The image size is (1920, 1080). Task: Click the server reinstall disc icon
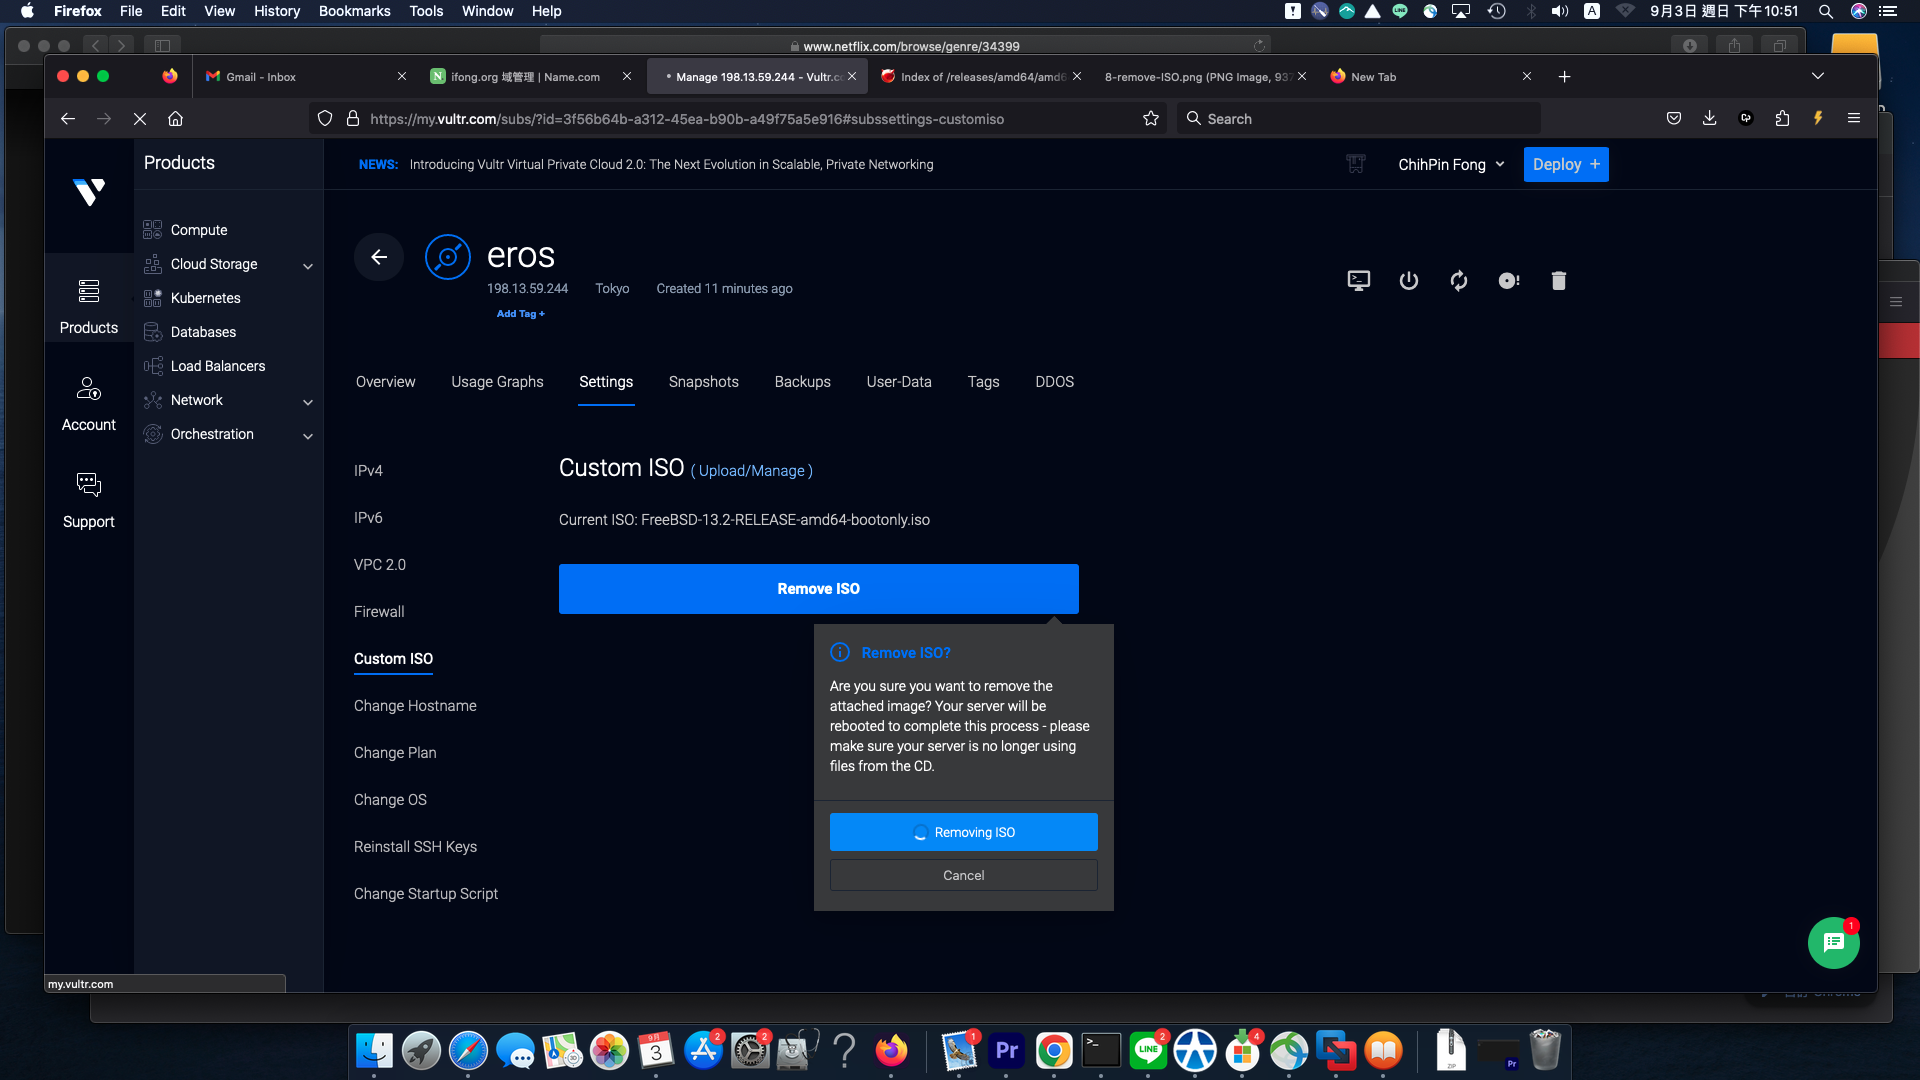tap(1508, 281)
